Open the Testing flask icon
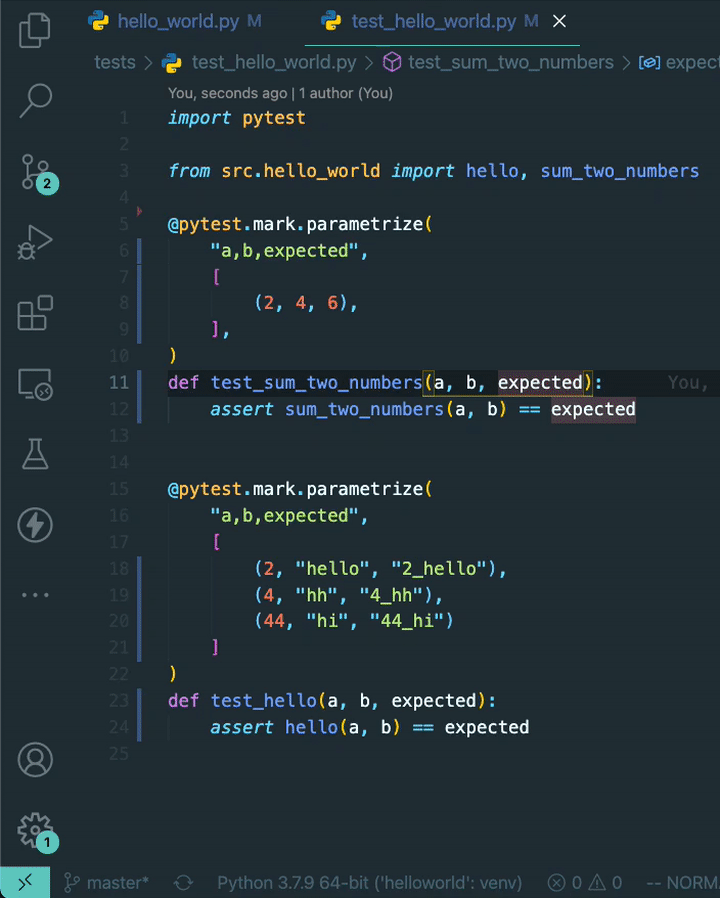The width and height of the screenshot is (720, 898). pos(35,454)
